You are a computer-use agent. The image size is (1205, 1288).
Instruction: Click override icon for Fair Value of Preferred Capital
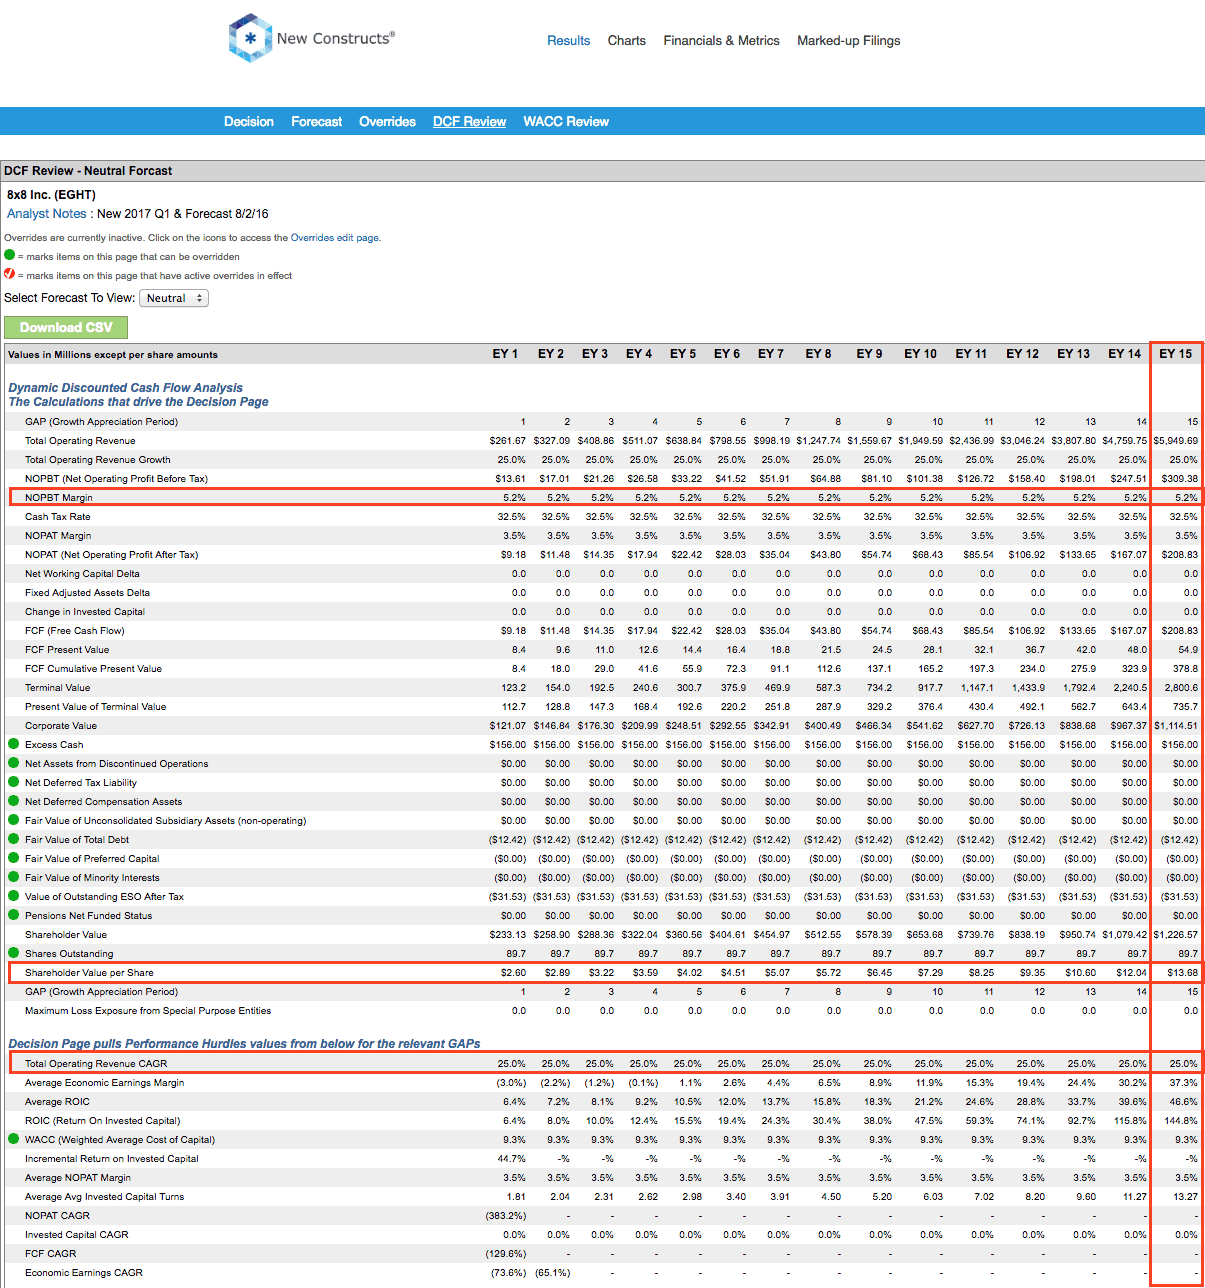coord(14,858)
